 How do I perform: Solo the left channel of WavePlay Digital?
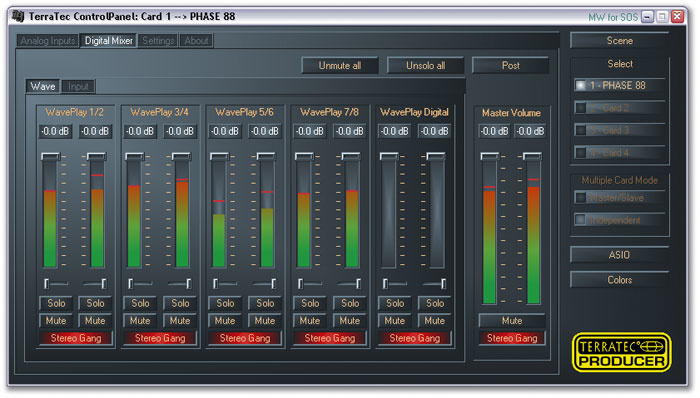[x=395, y=303]
